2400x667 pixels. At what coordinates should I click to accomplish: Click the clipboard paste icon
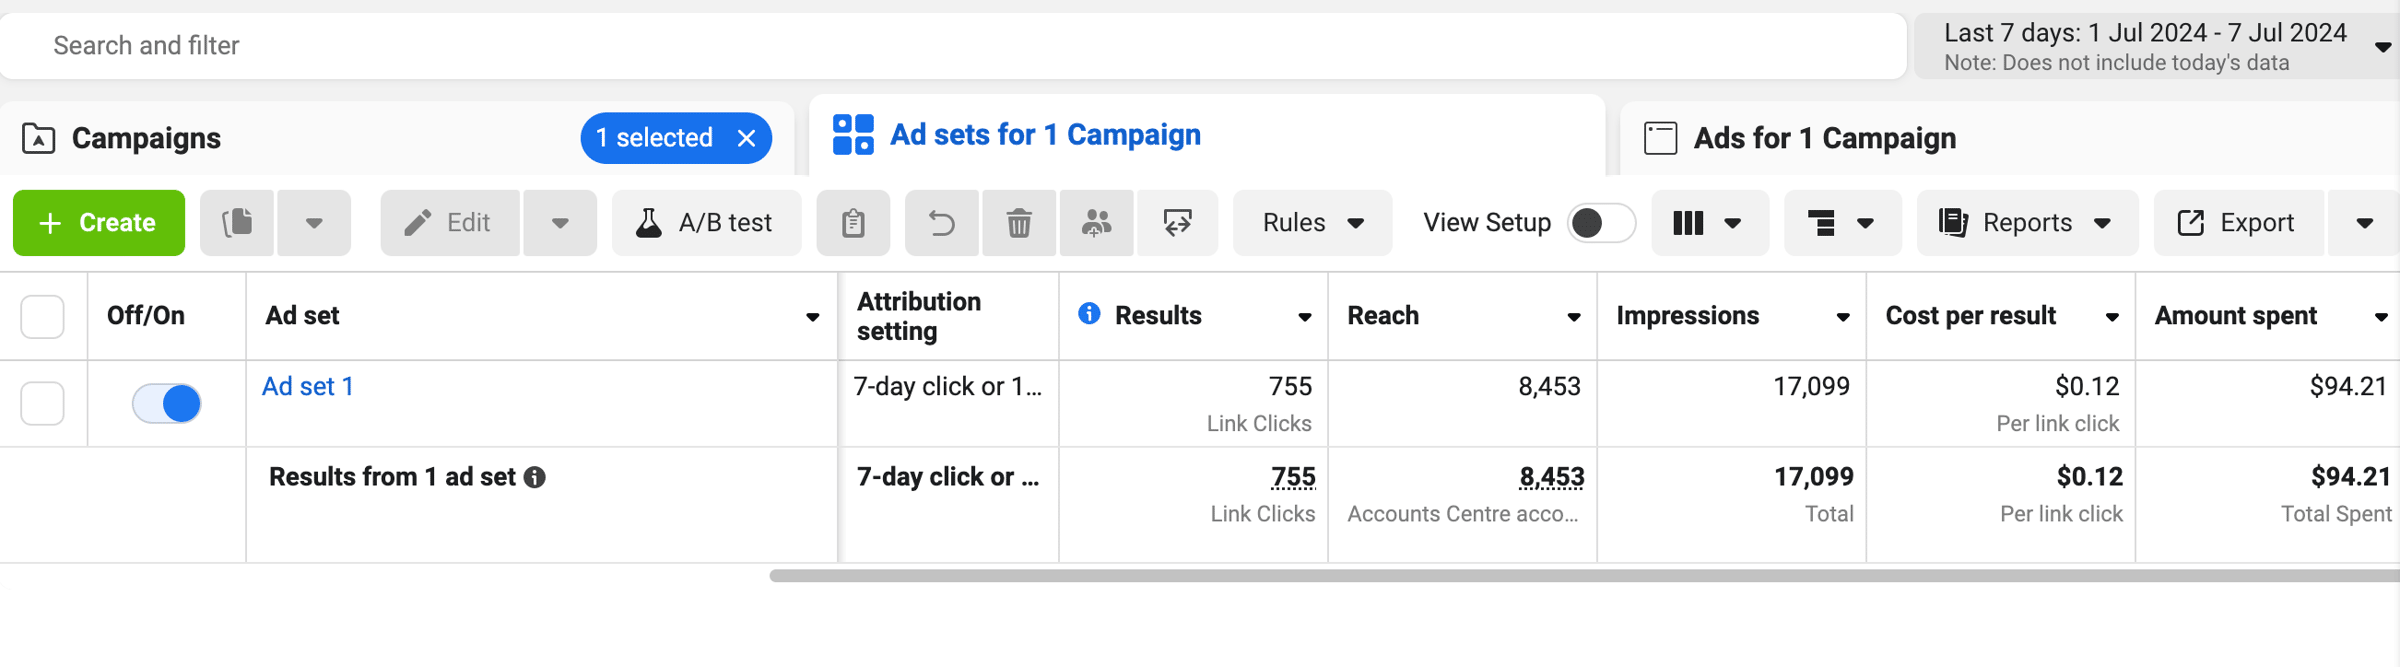[853, 222]
